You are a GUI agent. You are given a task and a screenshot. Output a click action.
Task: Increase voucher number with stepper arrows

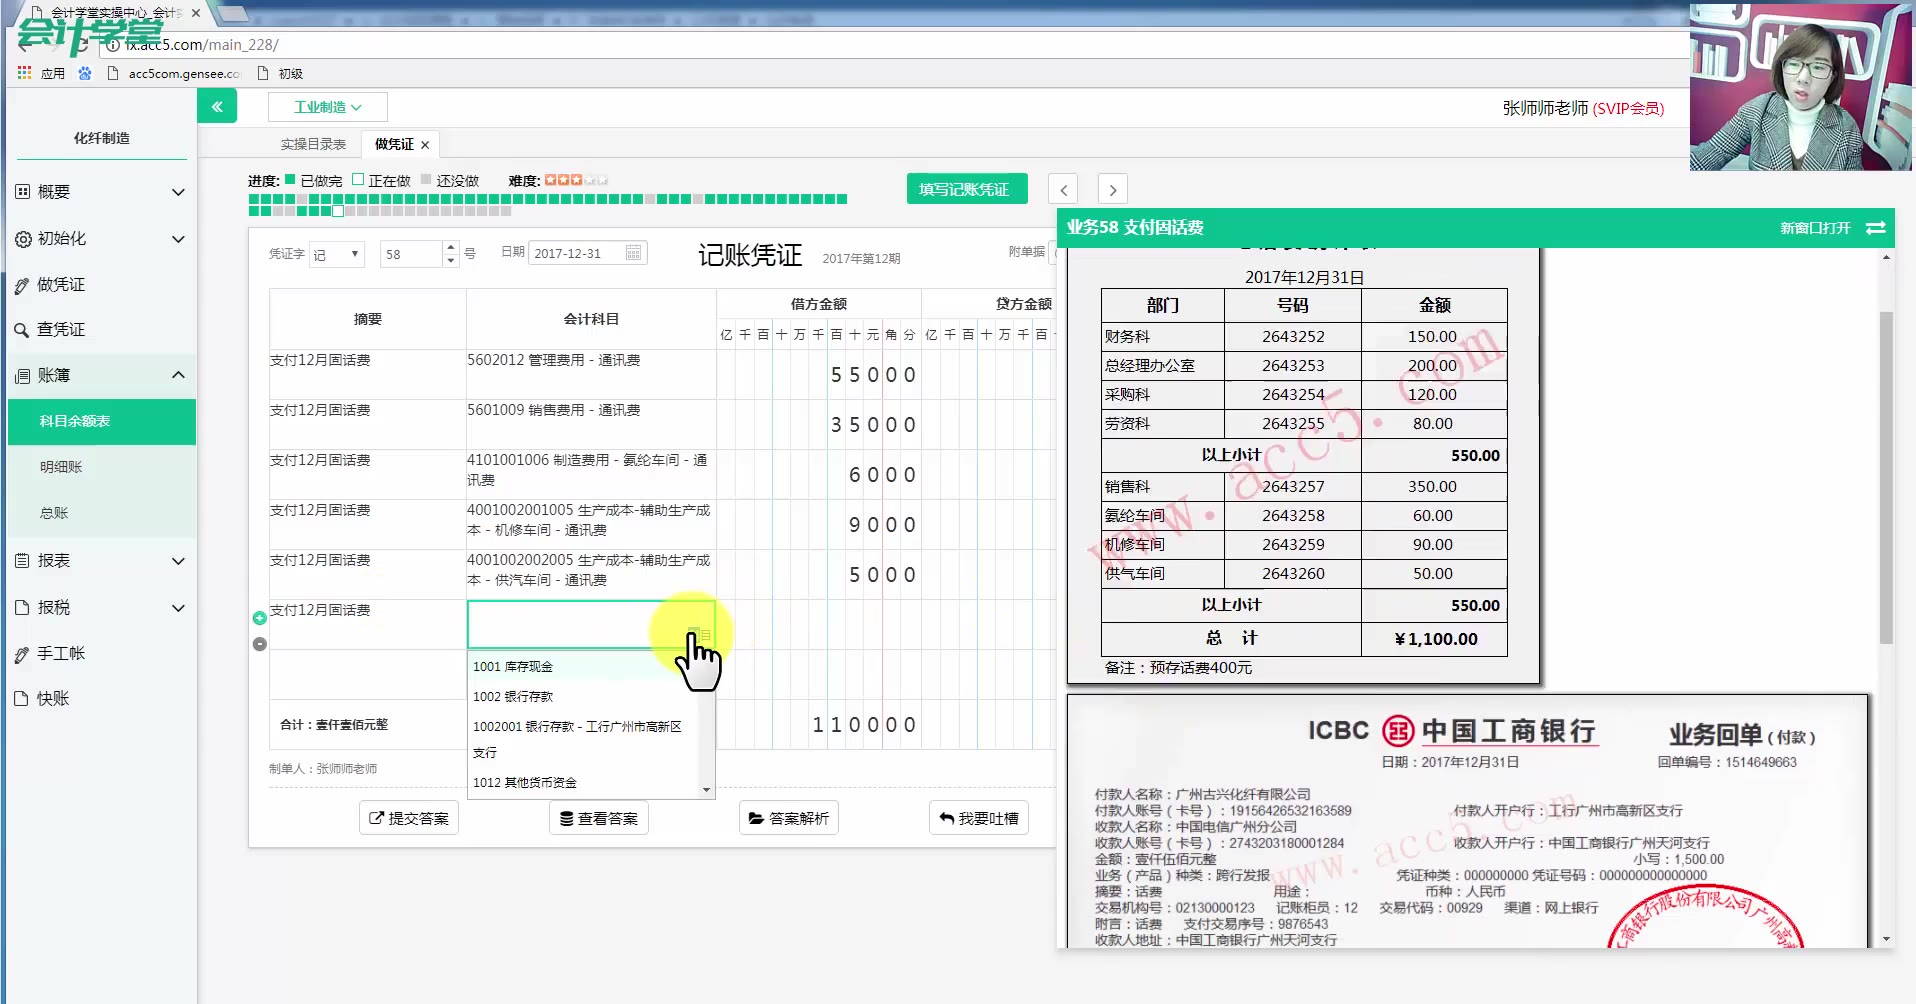tap(451, 248)
